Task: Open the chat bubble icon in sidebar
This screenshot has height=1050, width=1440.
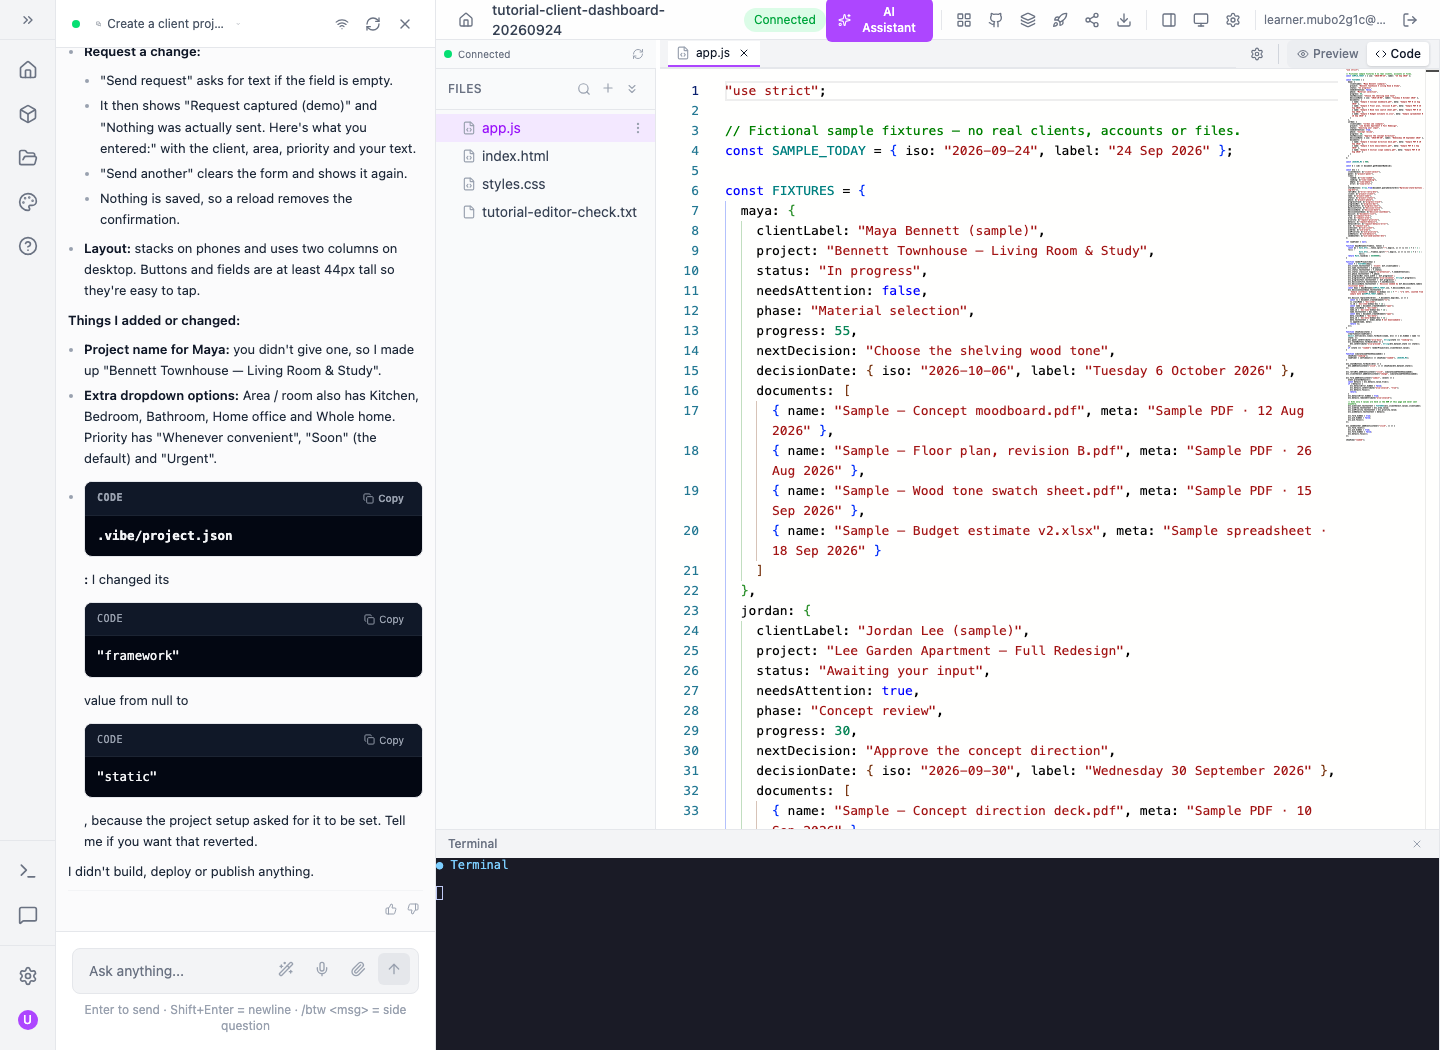Action: click(28, 915)
